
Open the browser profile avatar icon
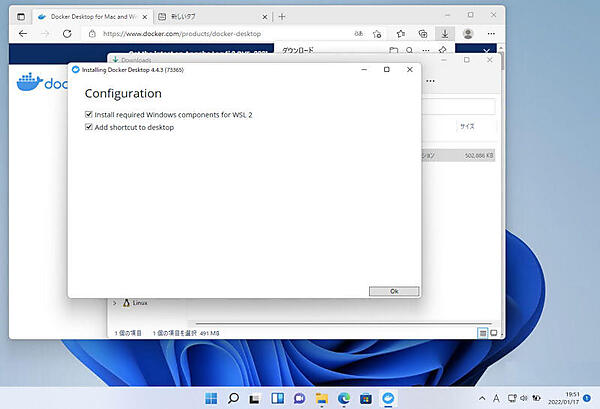tap(467, 34)
